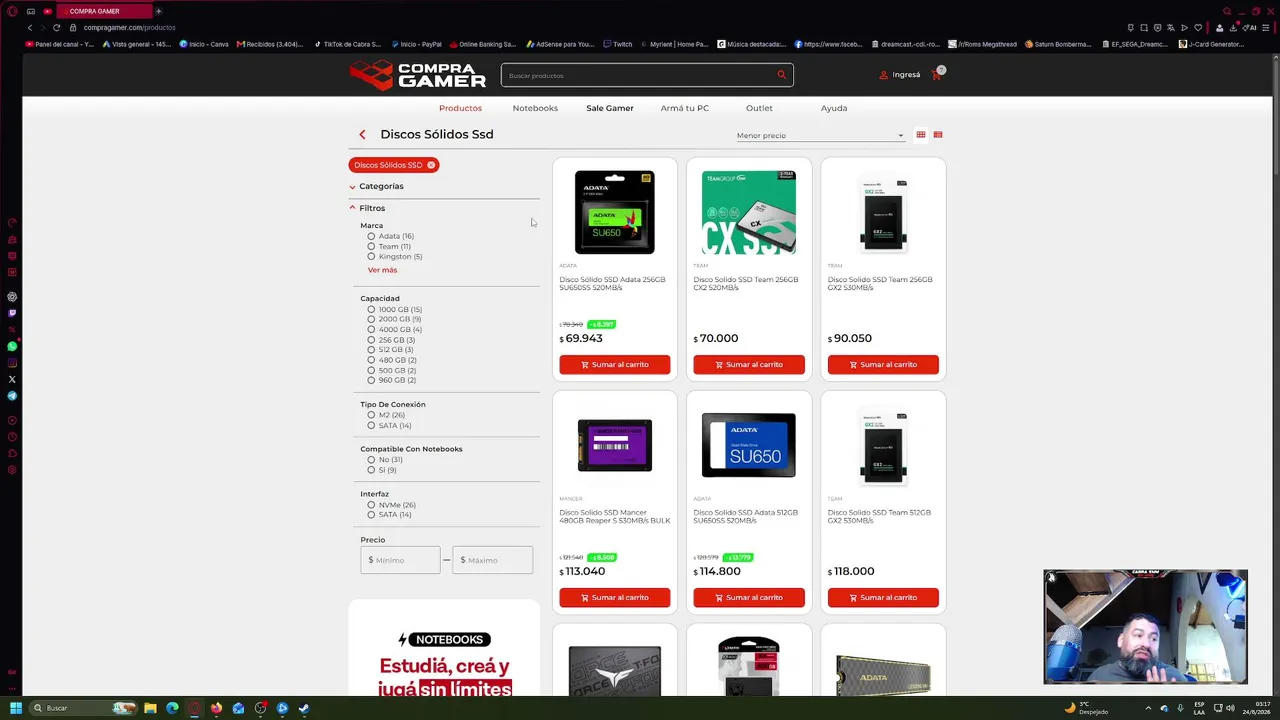Filter by 1000 GB capacity
The height and width of the screenshot is (720, 1280).
click(371, 310)
